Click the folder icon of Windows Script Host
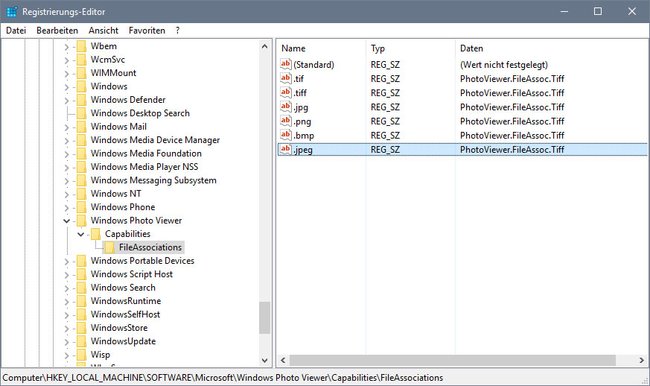Image resolution: width=650 pixels, height=386 pixels. (82, 274)
